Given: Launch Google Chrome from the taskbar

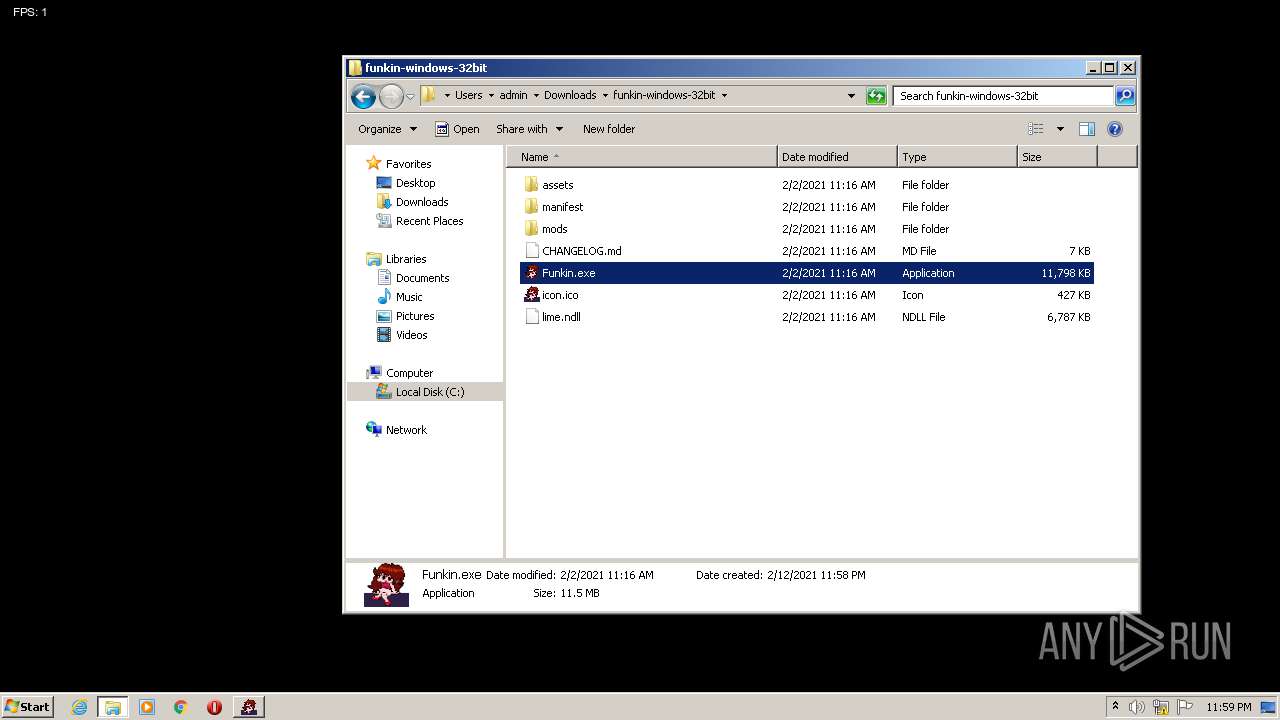Looking at the screenshot, I should (181, 707).
